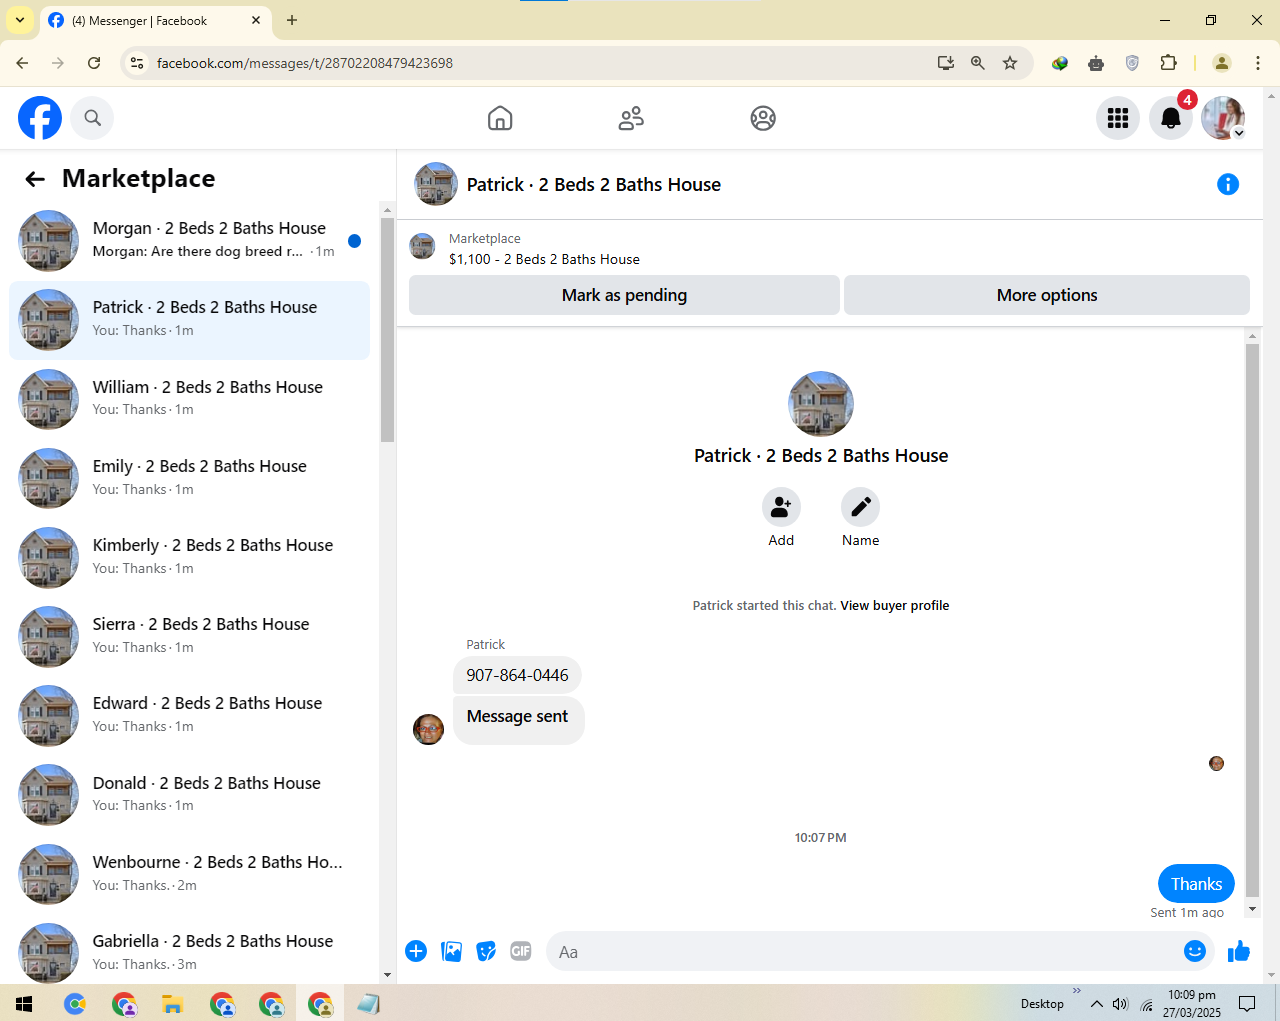The width and height of the screenshot is (1280, 1021).
Task: Click the Thanks sent message bubble
Action: point(1196,884)
